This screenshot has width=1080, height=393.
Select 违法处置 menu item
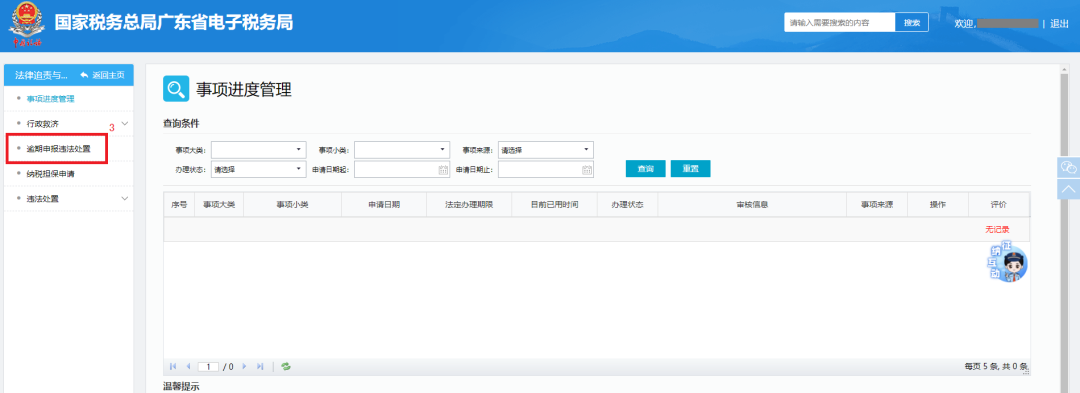click(42, 198)
